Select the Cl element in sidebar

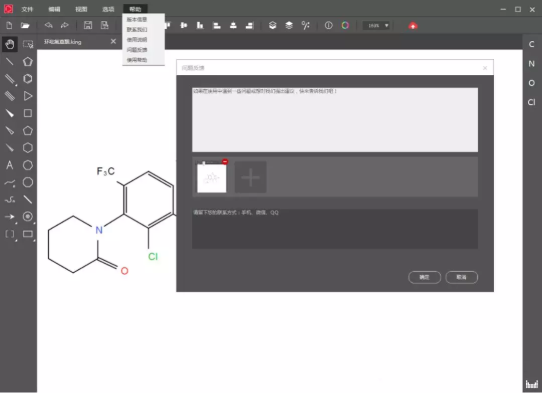point(532,102)
